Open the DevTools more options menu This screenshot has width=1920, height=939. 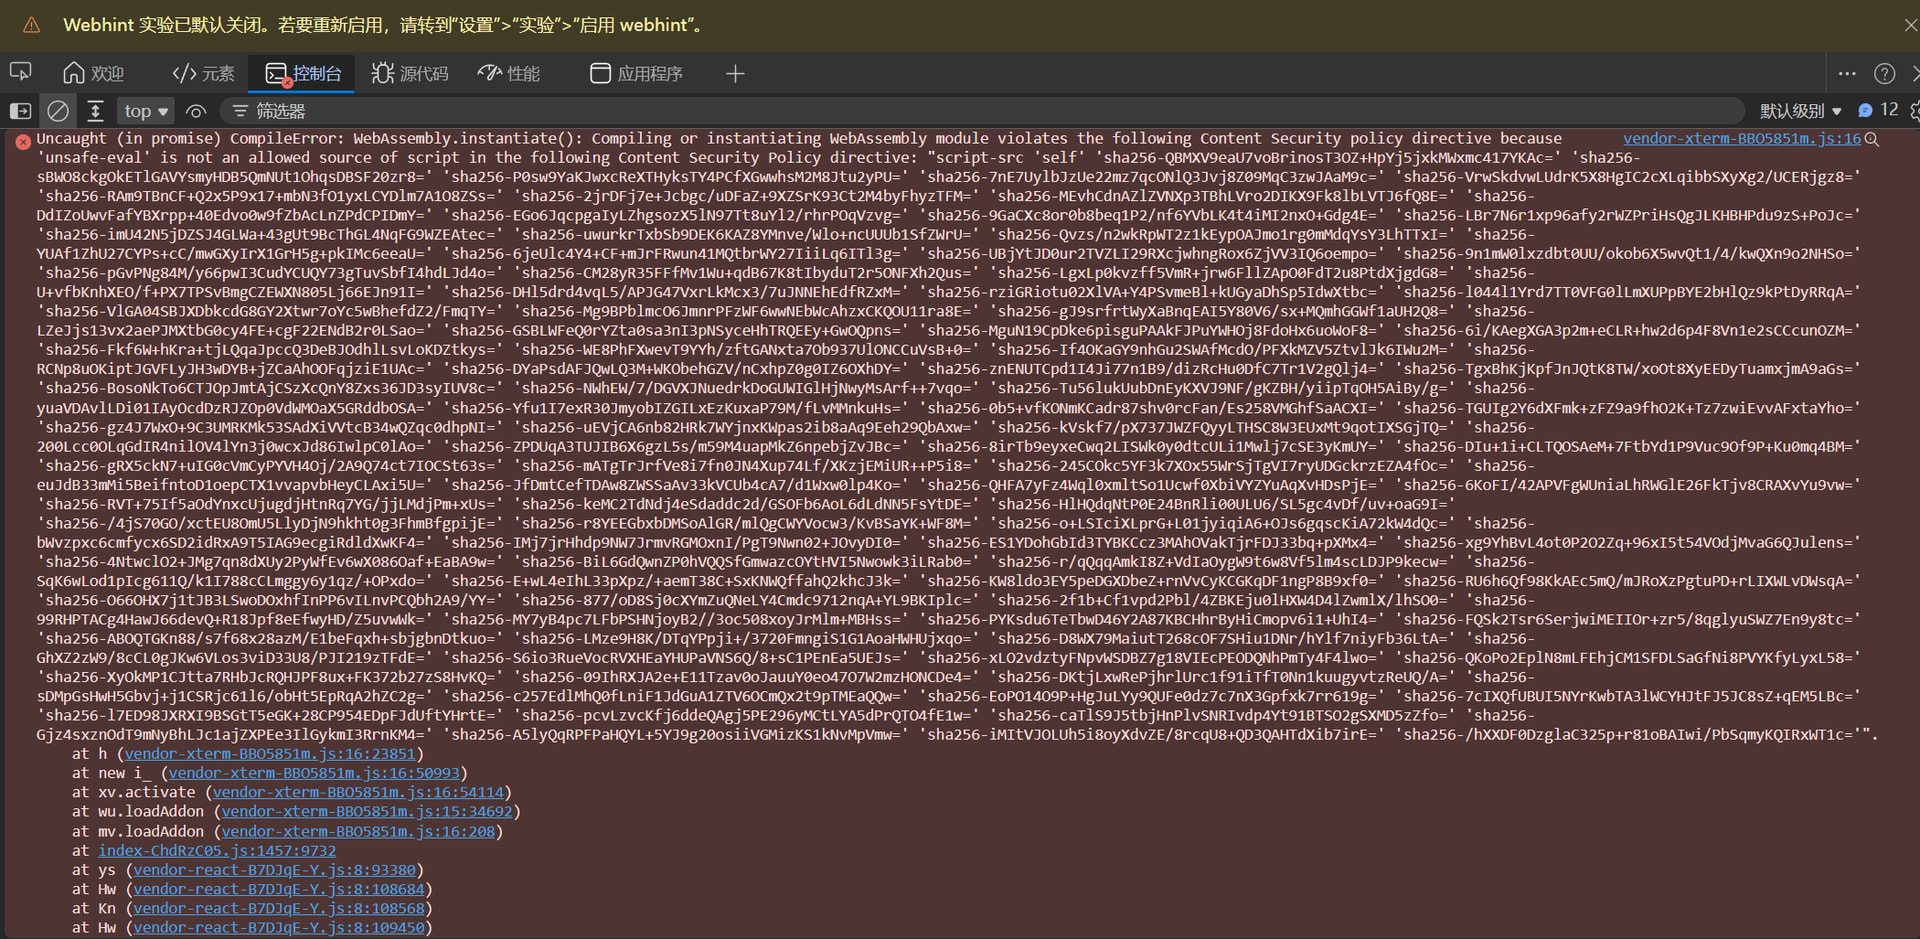click(x=1847, y=73)
